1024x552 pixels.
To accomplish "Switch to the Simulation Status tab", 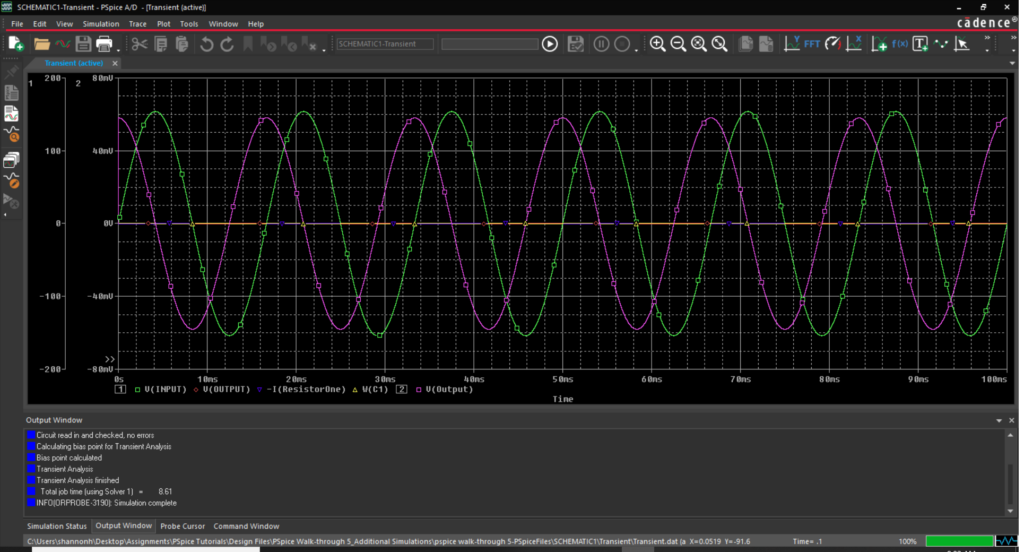I will pos(57,526).
